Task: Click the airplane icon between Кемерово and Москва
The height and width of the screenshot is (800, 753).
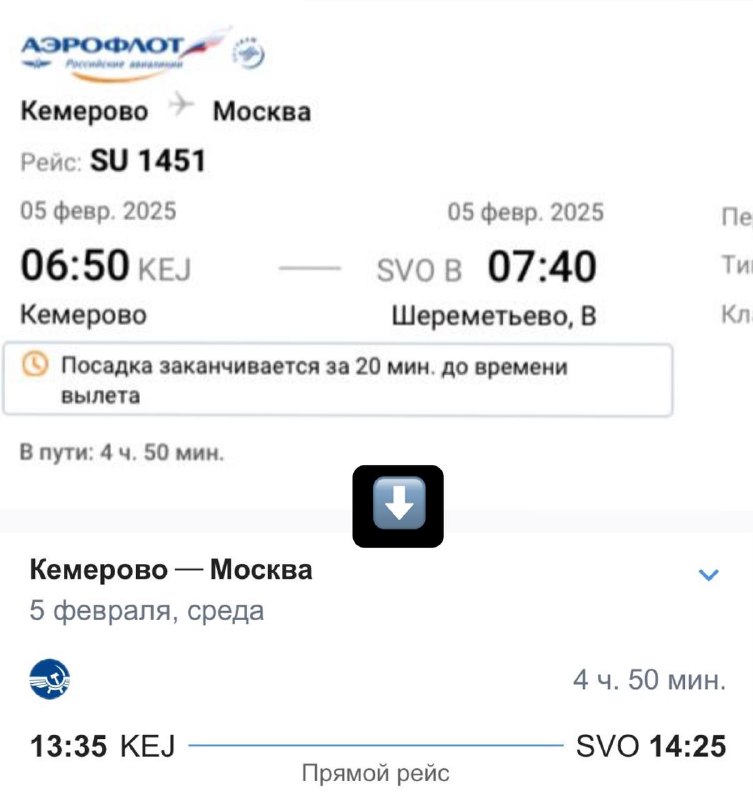Action: 180,107
